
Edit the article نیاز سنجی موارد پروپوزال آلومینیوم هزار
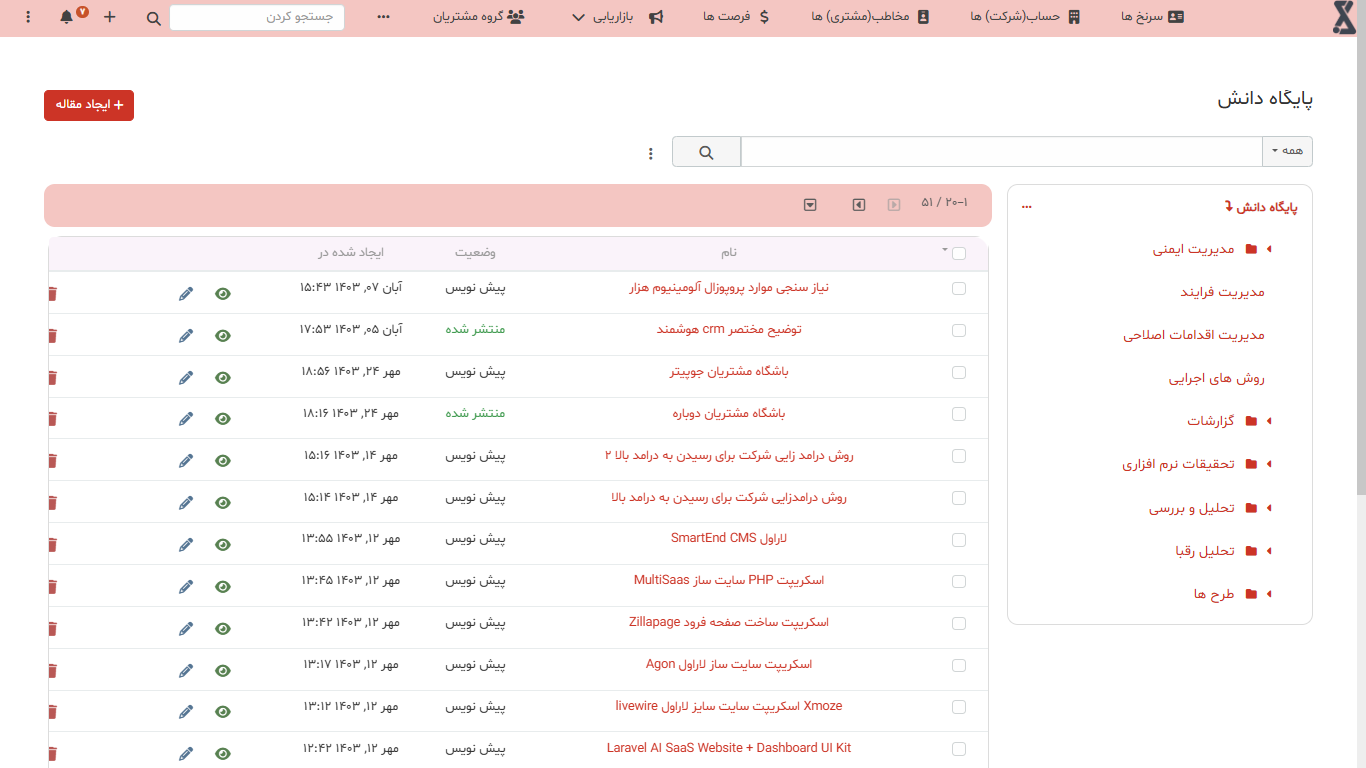click(186, 293)
